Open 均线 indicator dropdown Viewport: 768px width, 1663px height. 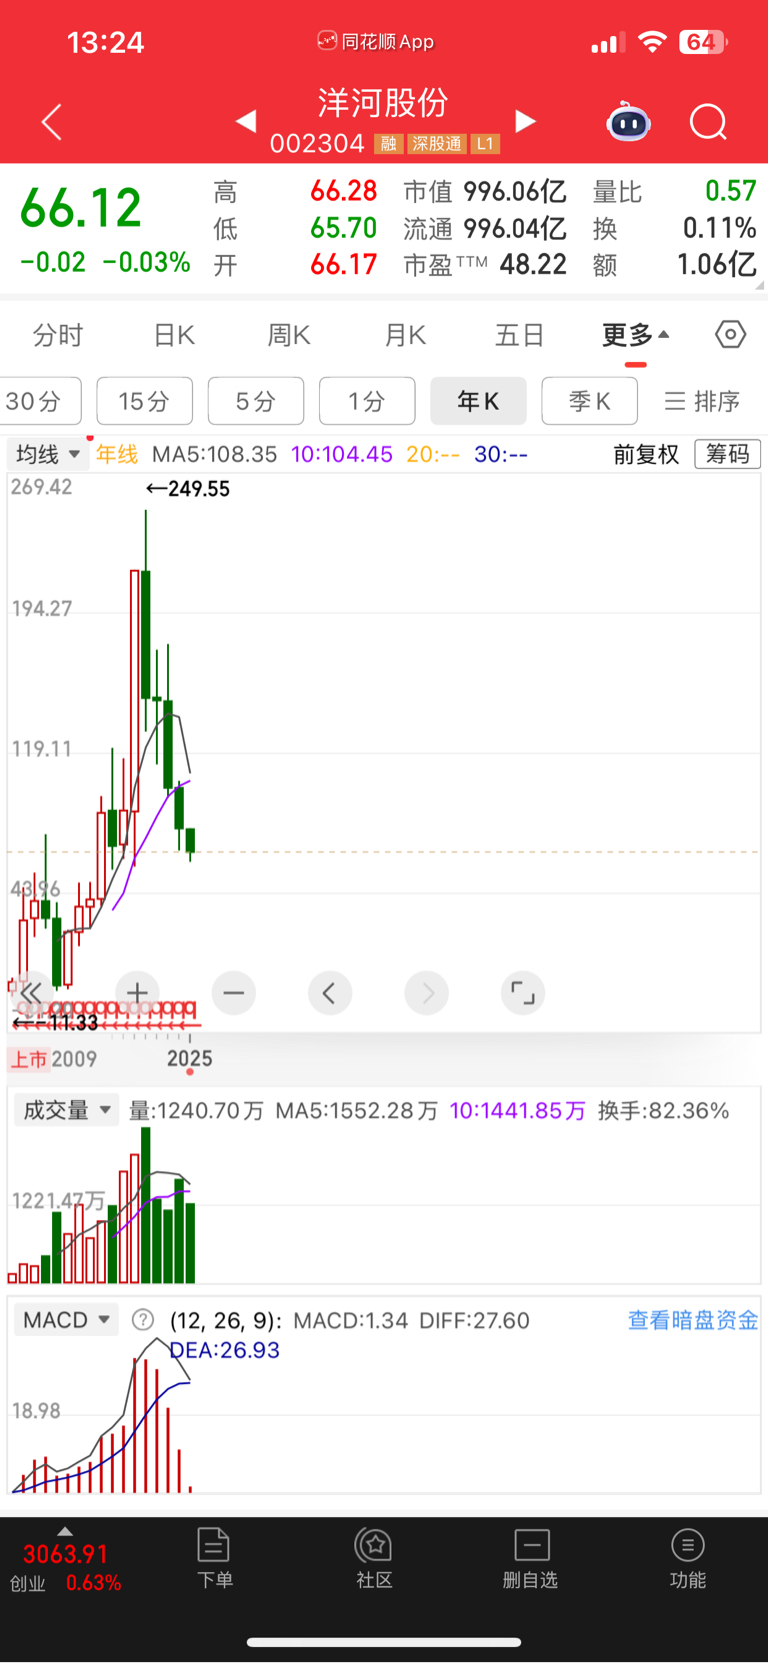click(47, 454)
